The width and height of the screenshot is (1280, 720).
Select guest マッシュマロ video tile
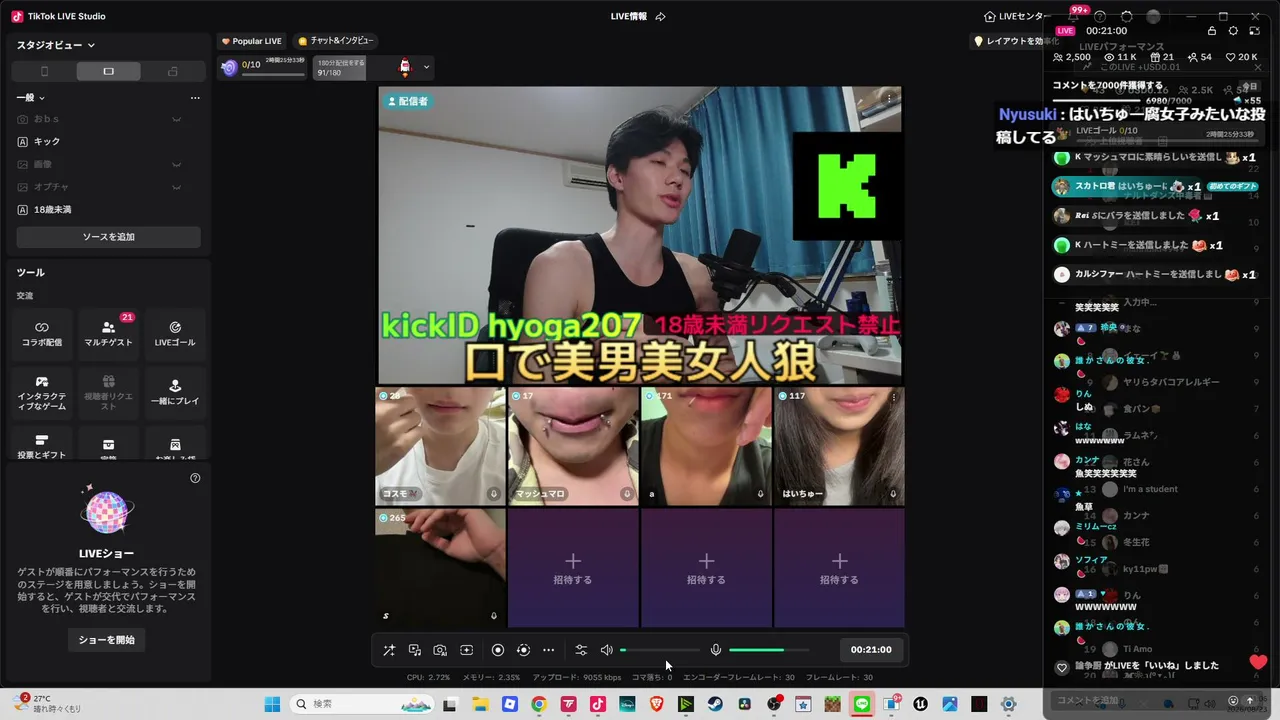[573, 446]
